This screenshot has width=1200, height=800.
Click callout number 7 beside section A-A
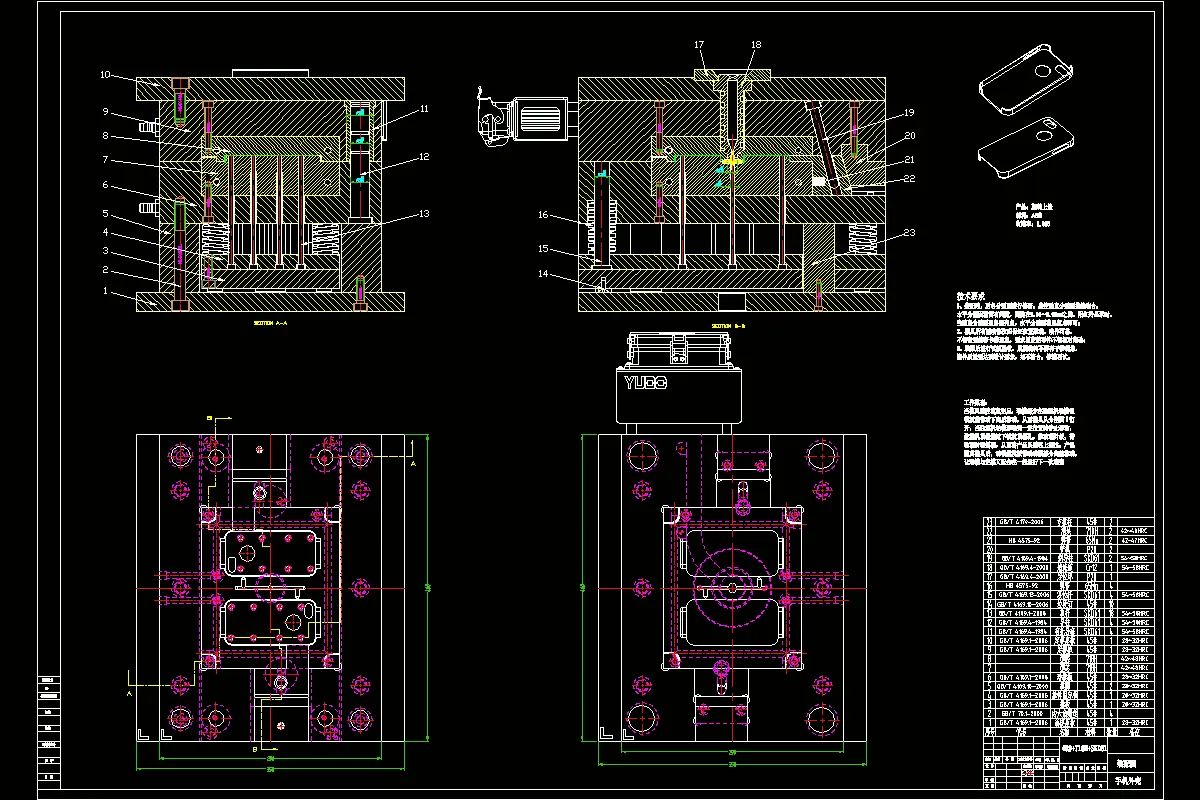[104, 160]
